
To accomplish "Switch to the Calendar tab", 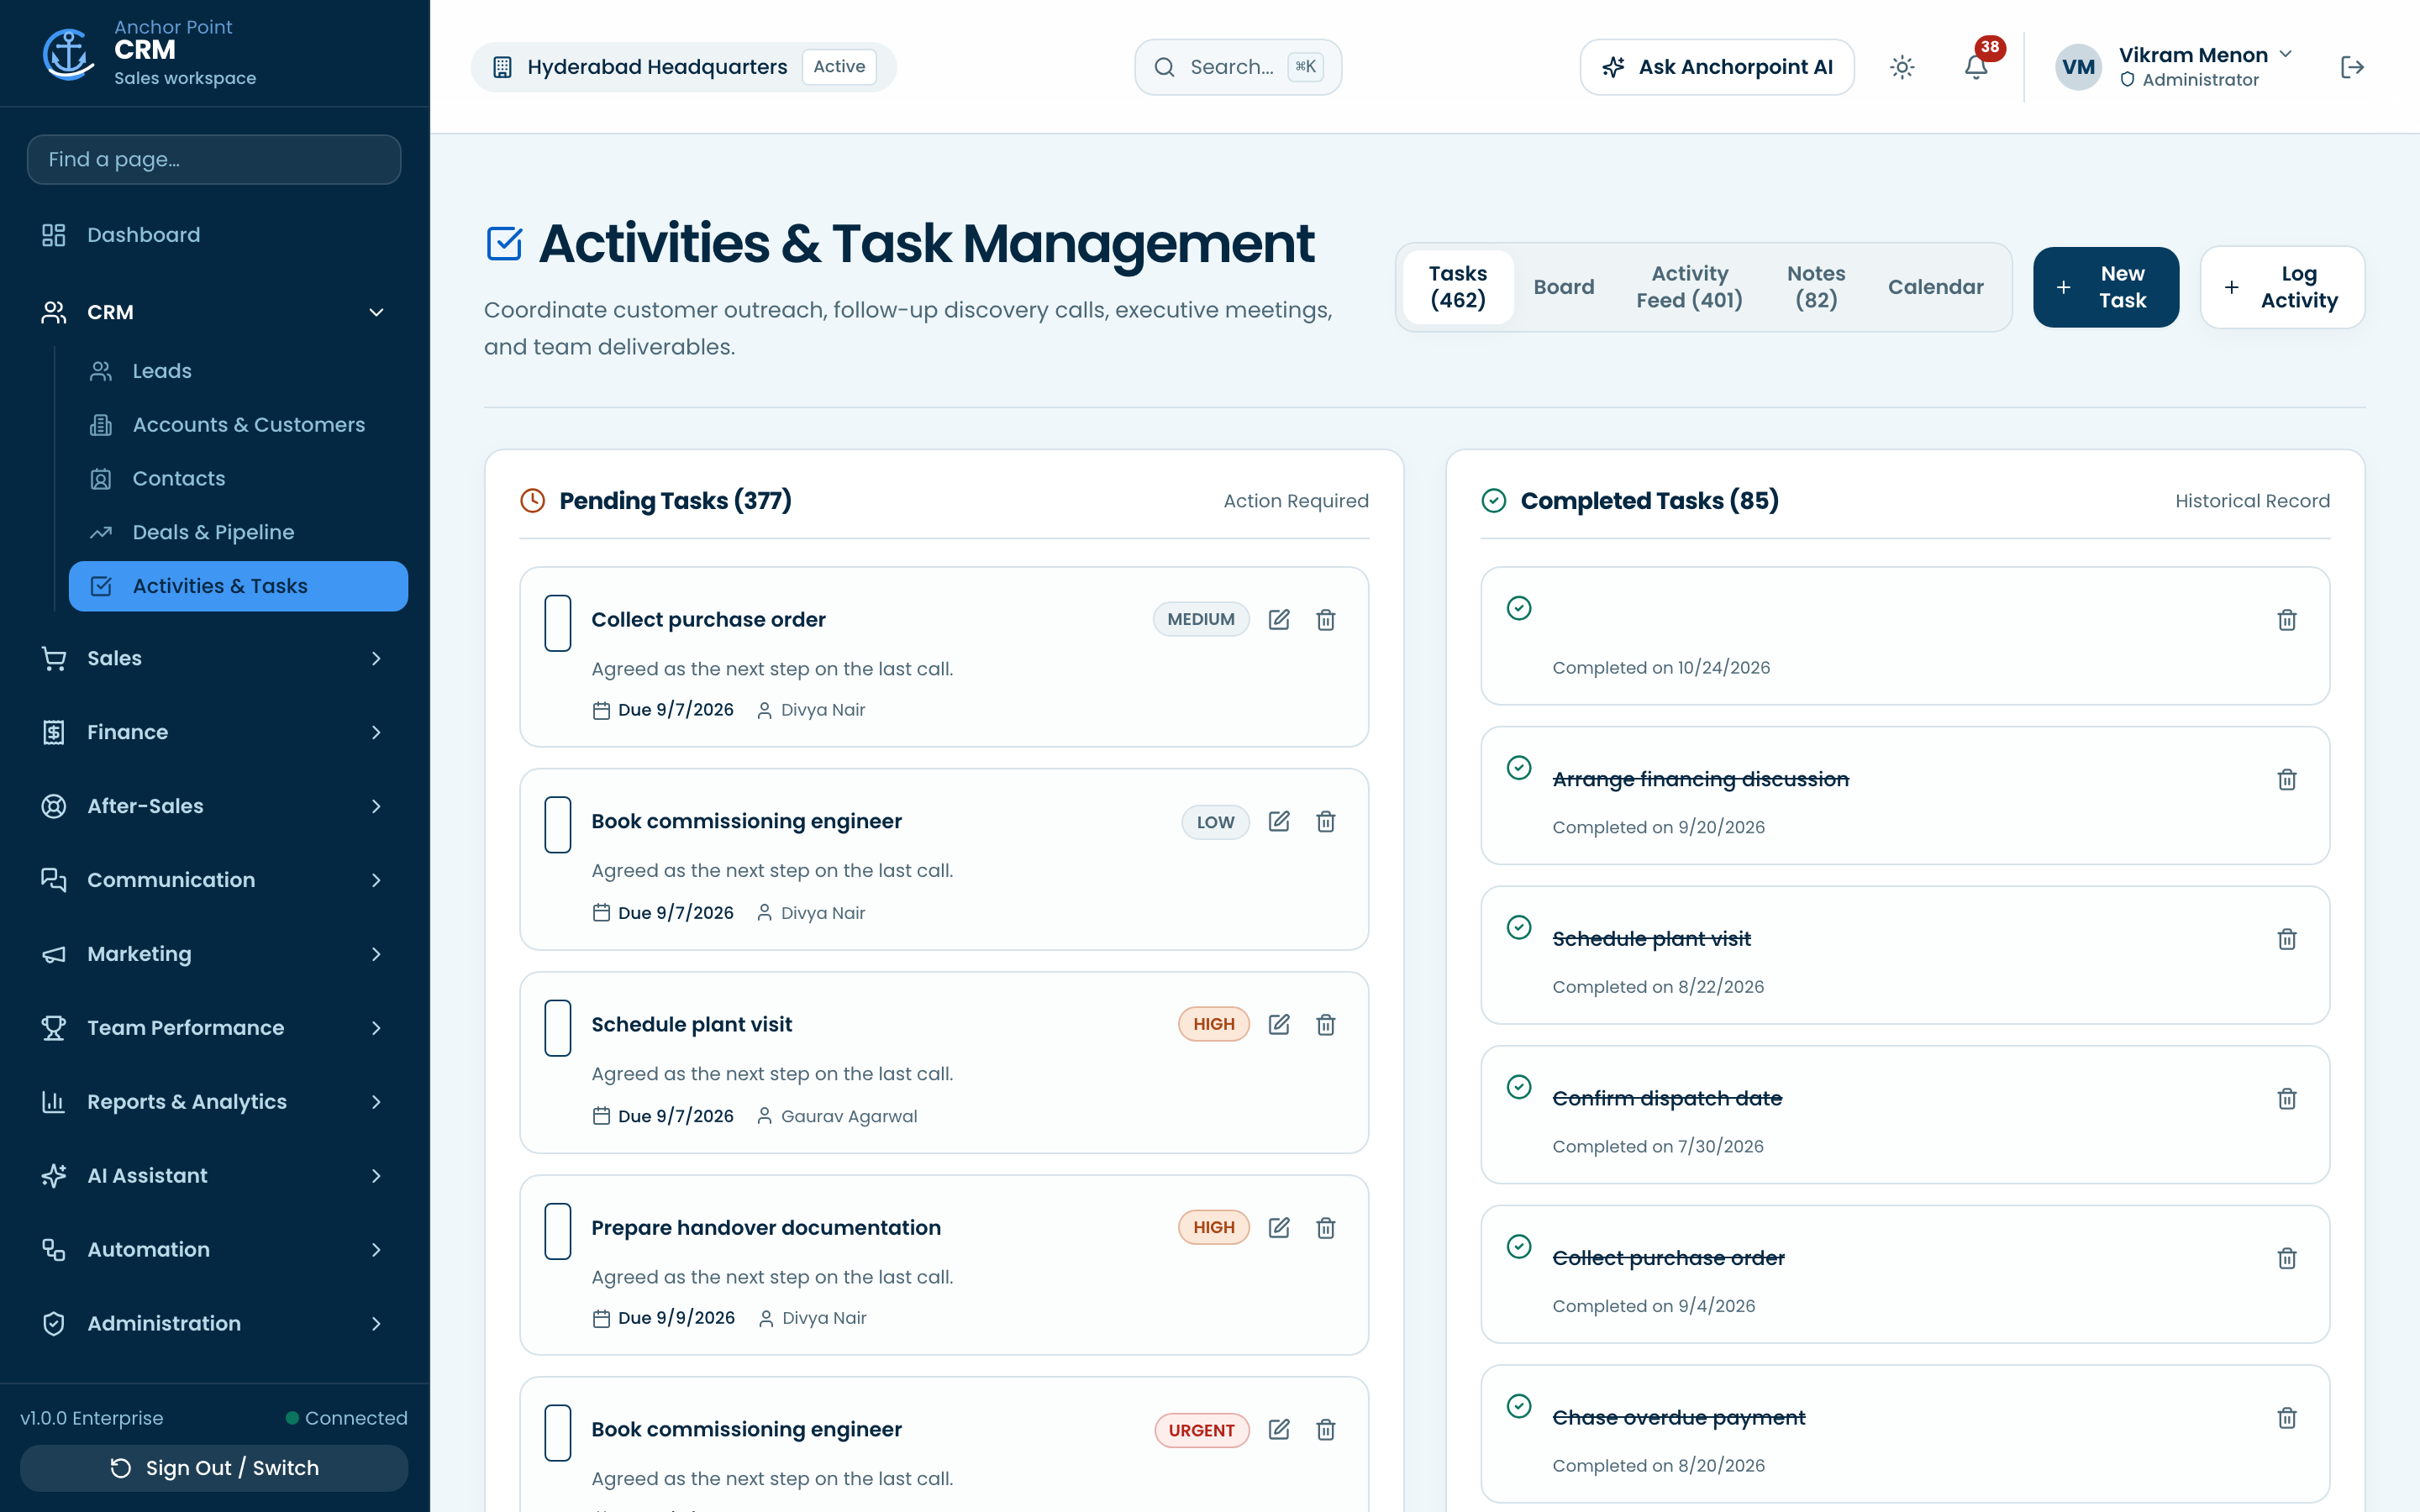I will point(1935,287).
